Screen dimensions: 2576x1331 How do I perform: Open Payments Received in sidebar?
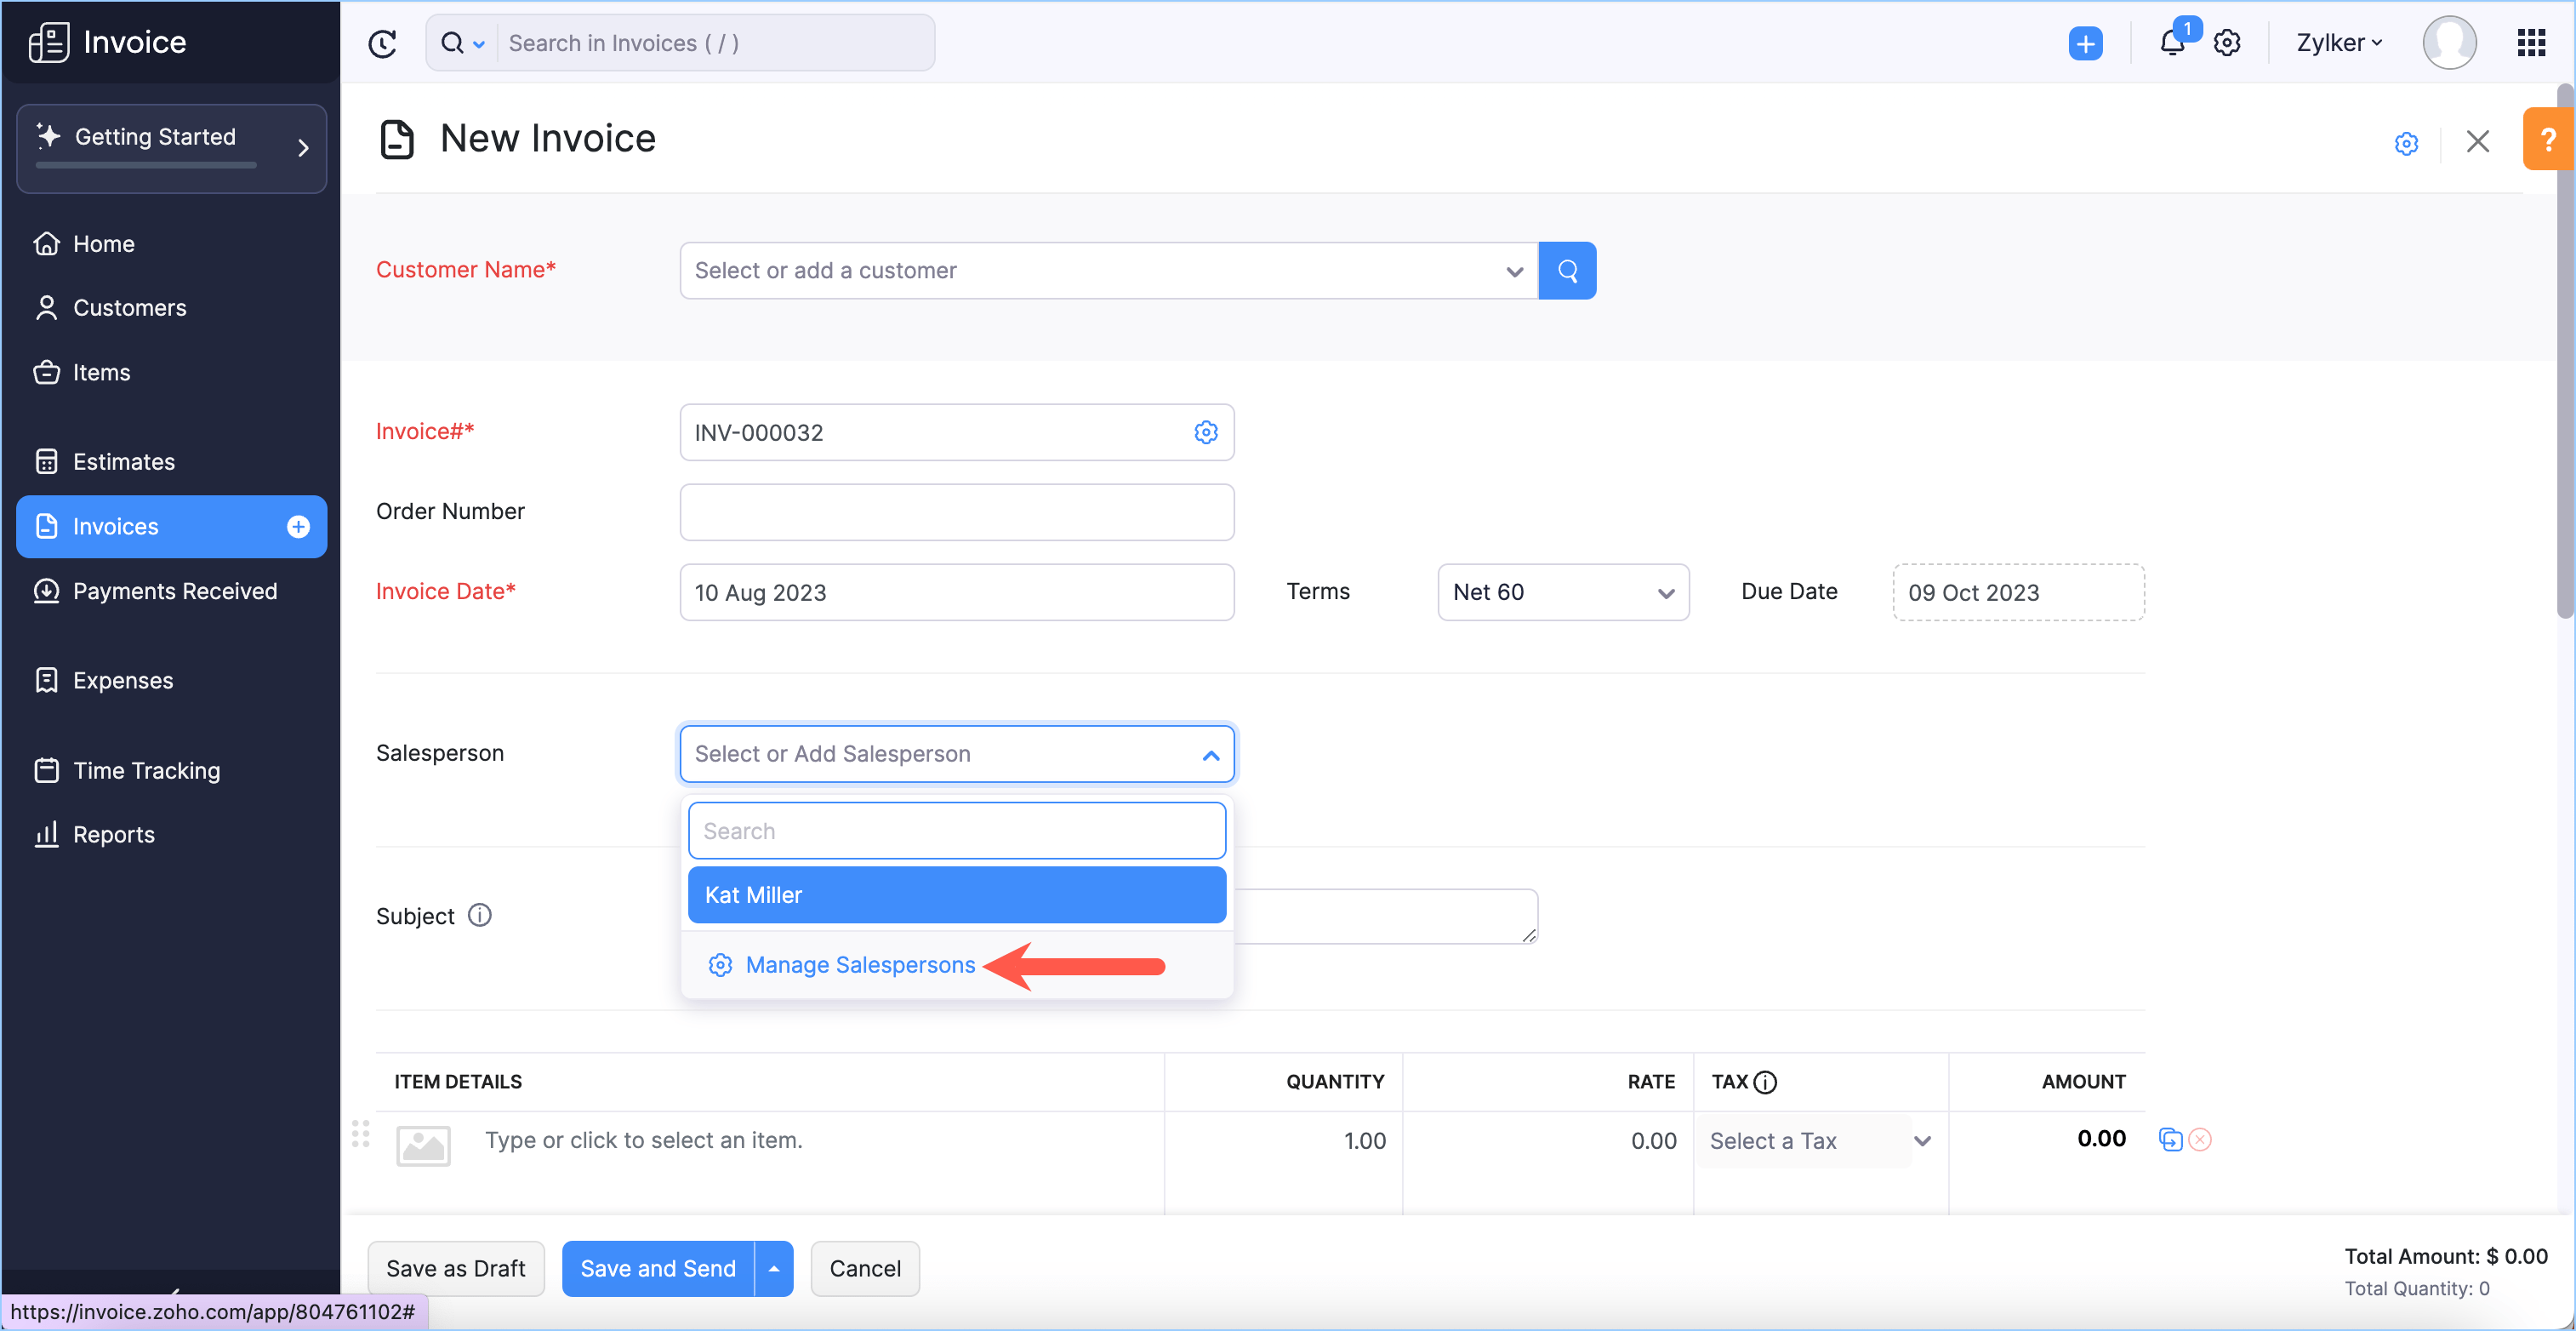(x=172, y=592)
